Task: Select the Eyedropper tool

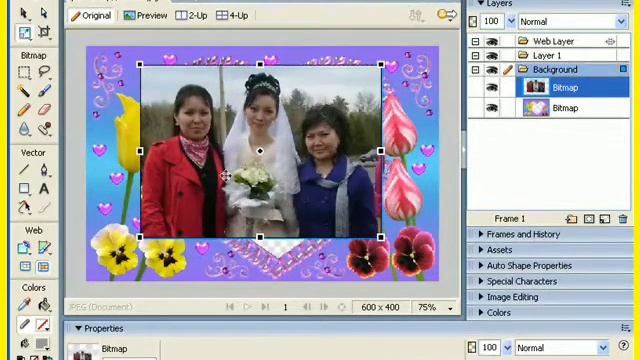Action: (x=24, y=304)
